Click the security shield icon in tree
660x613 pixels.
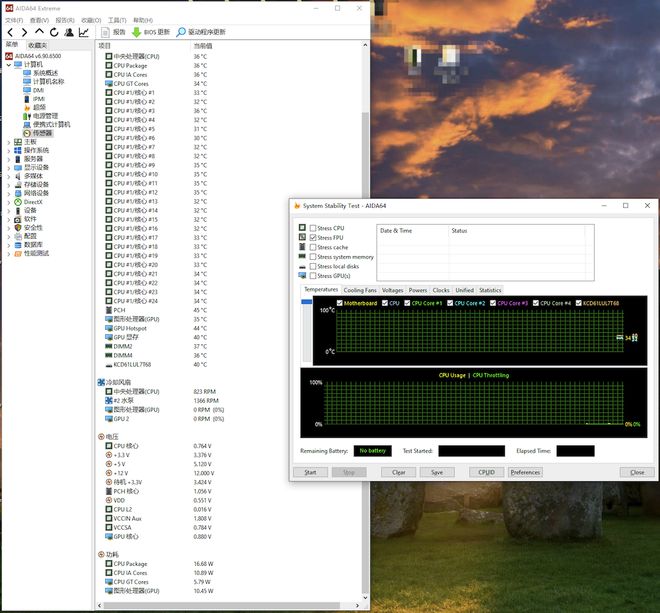tap(18, 227)
